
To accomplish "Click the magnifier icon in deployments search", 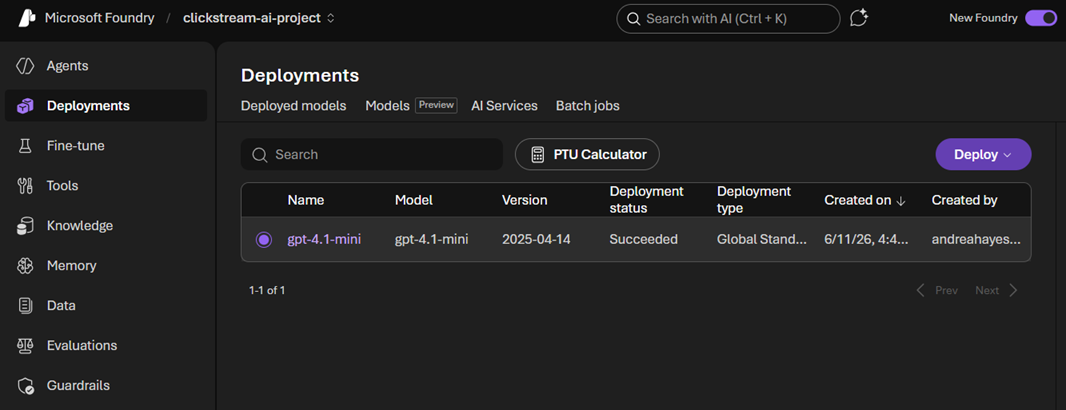I will pyautogui.click(x=259, y=155).
